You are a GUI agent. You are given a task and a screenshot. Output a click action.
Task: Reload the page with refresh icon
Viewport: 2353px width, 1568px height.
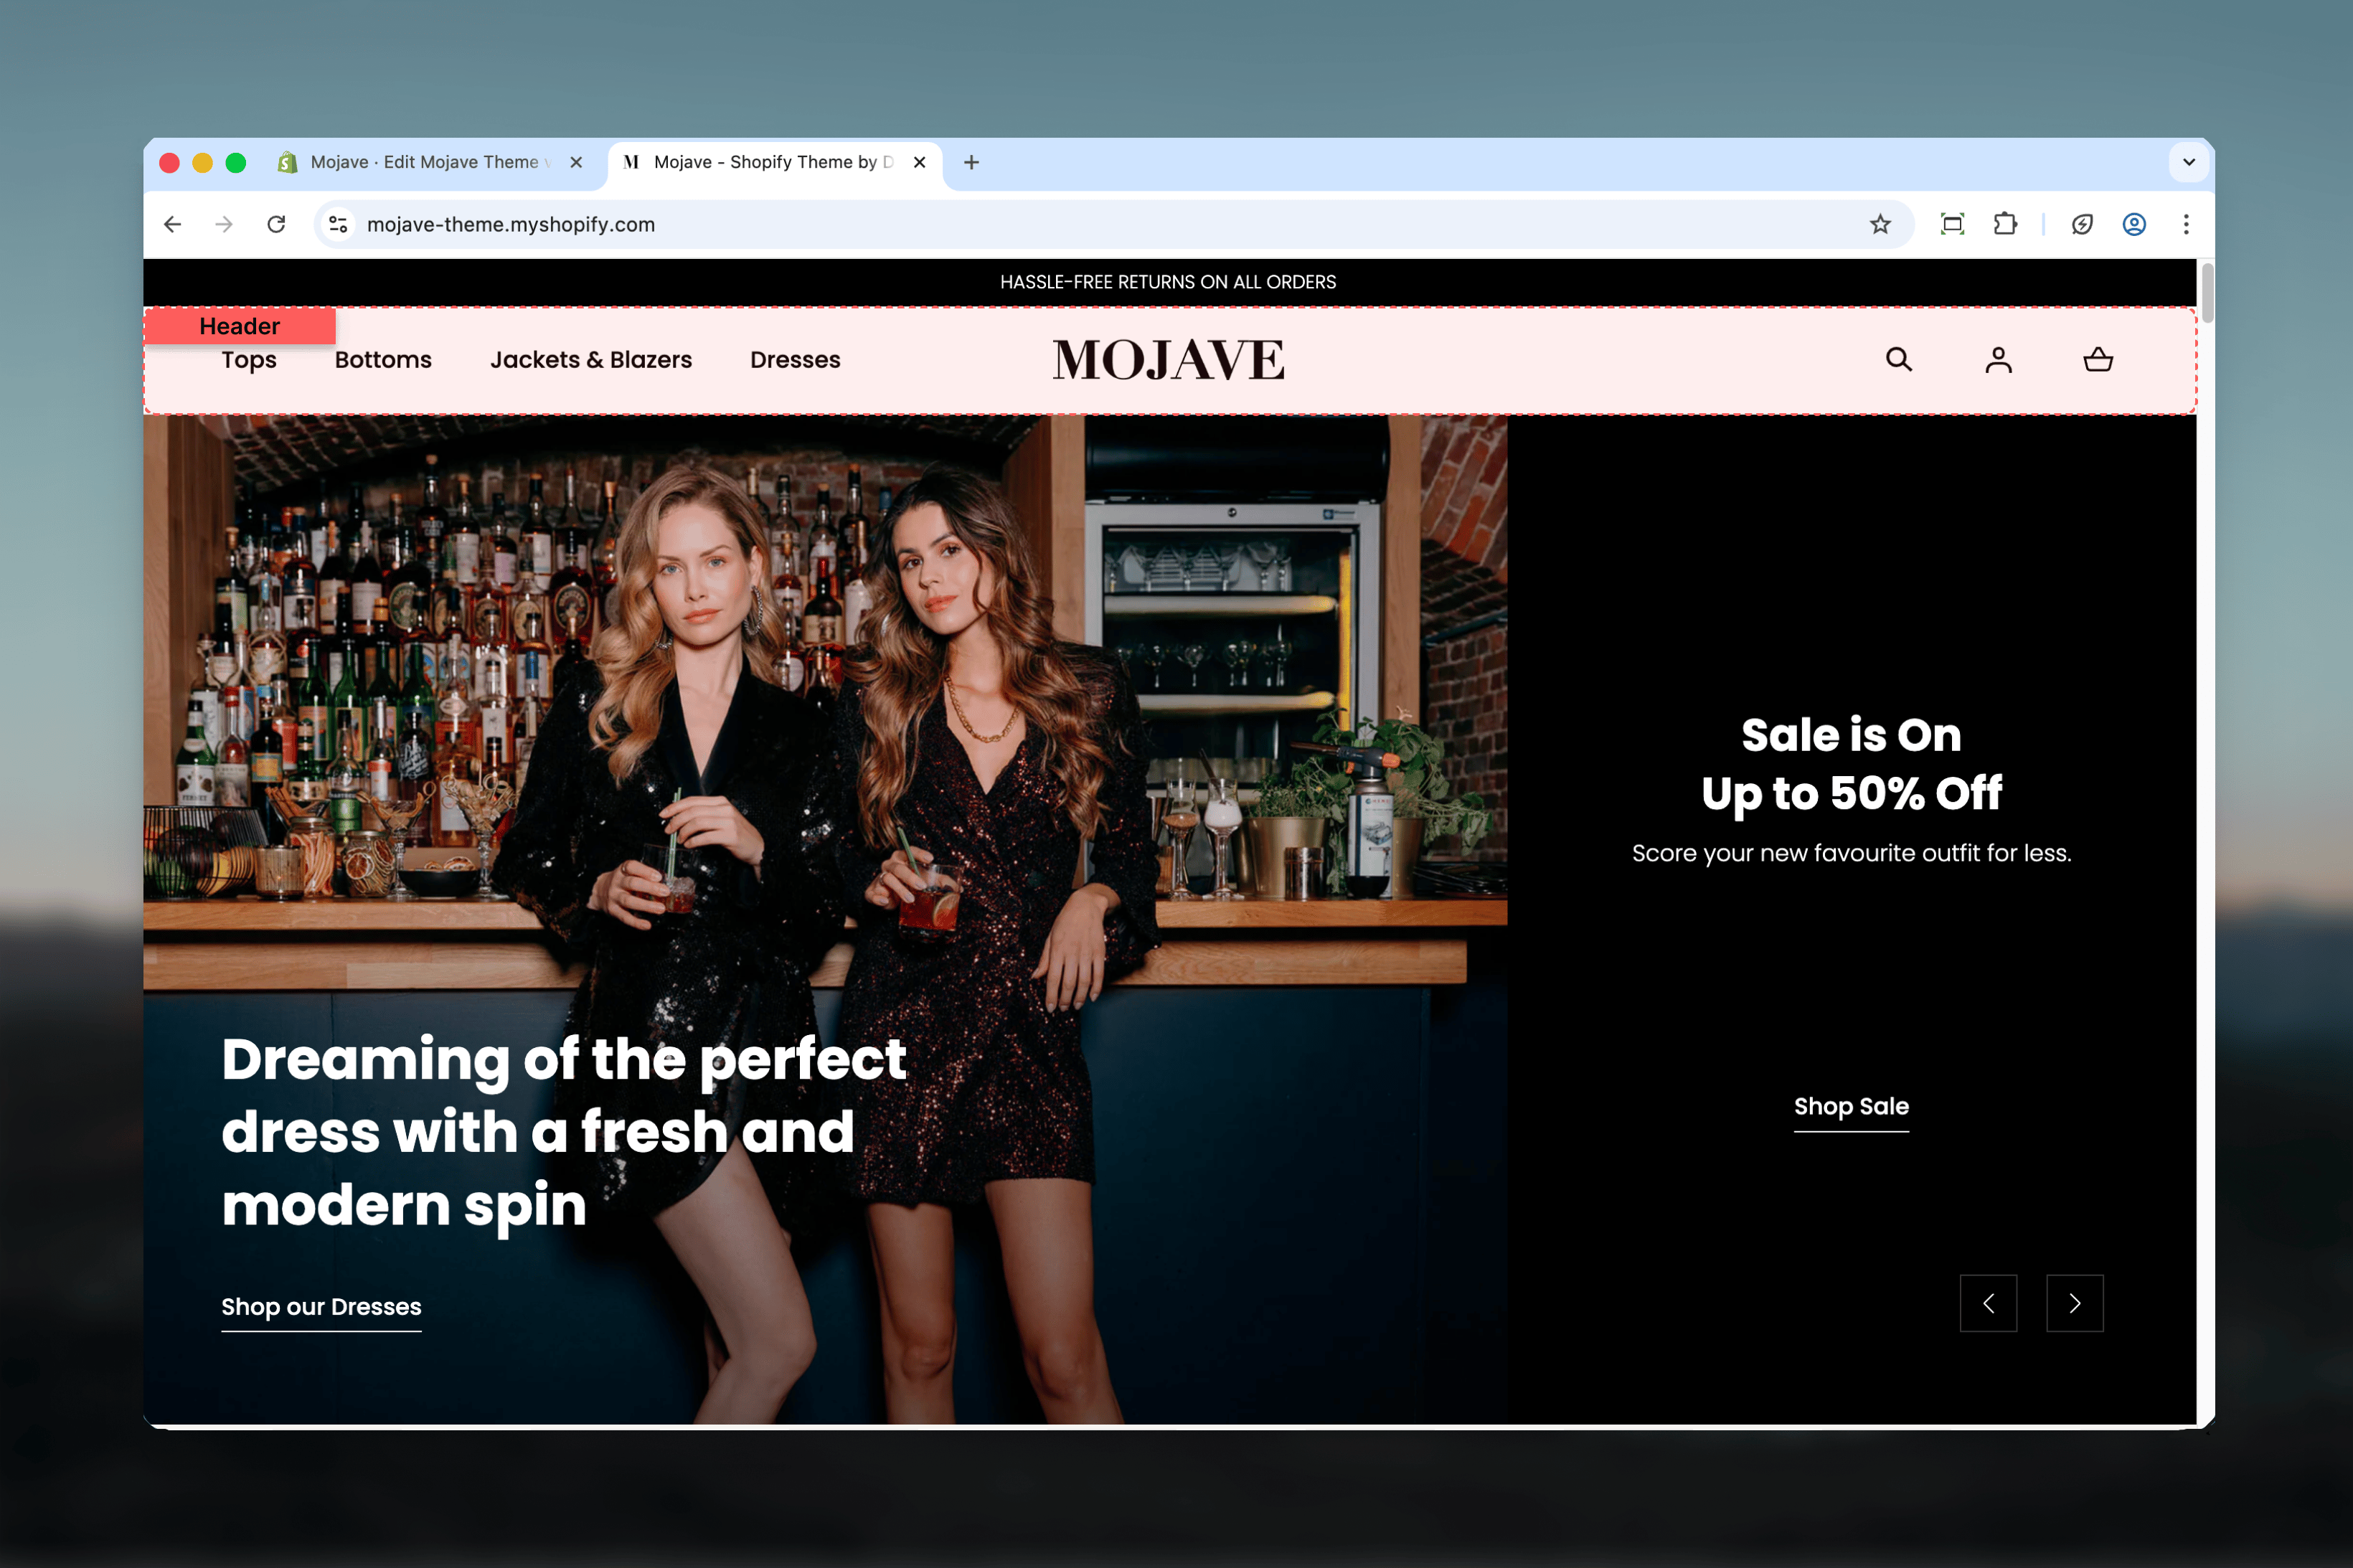click(277, 224)
